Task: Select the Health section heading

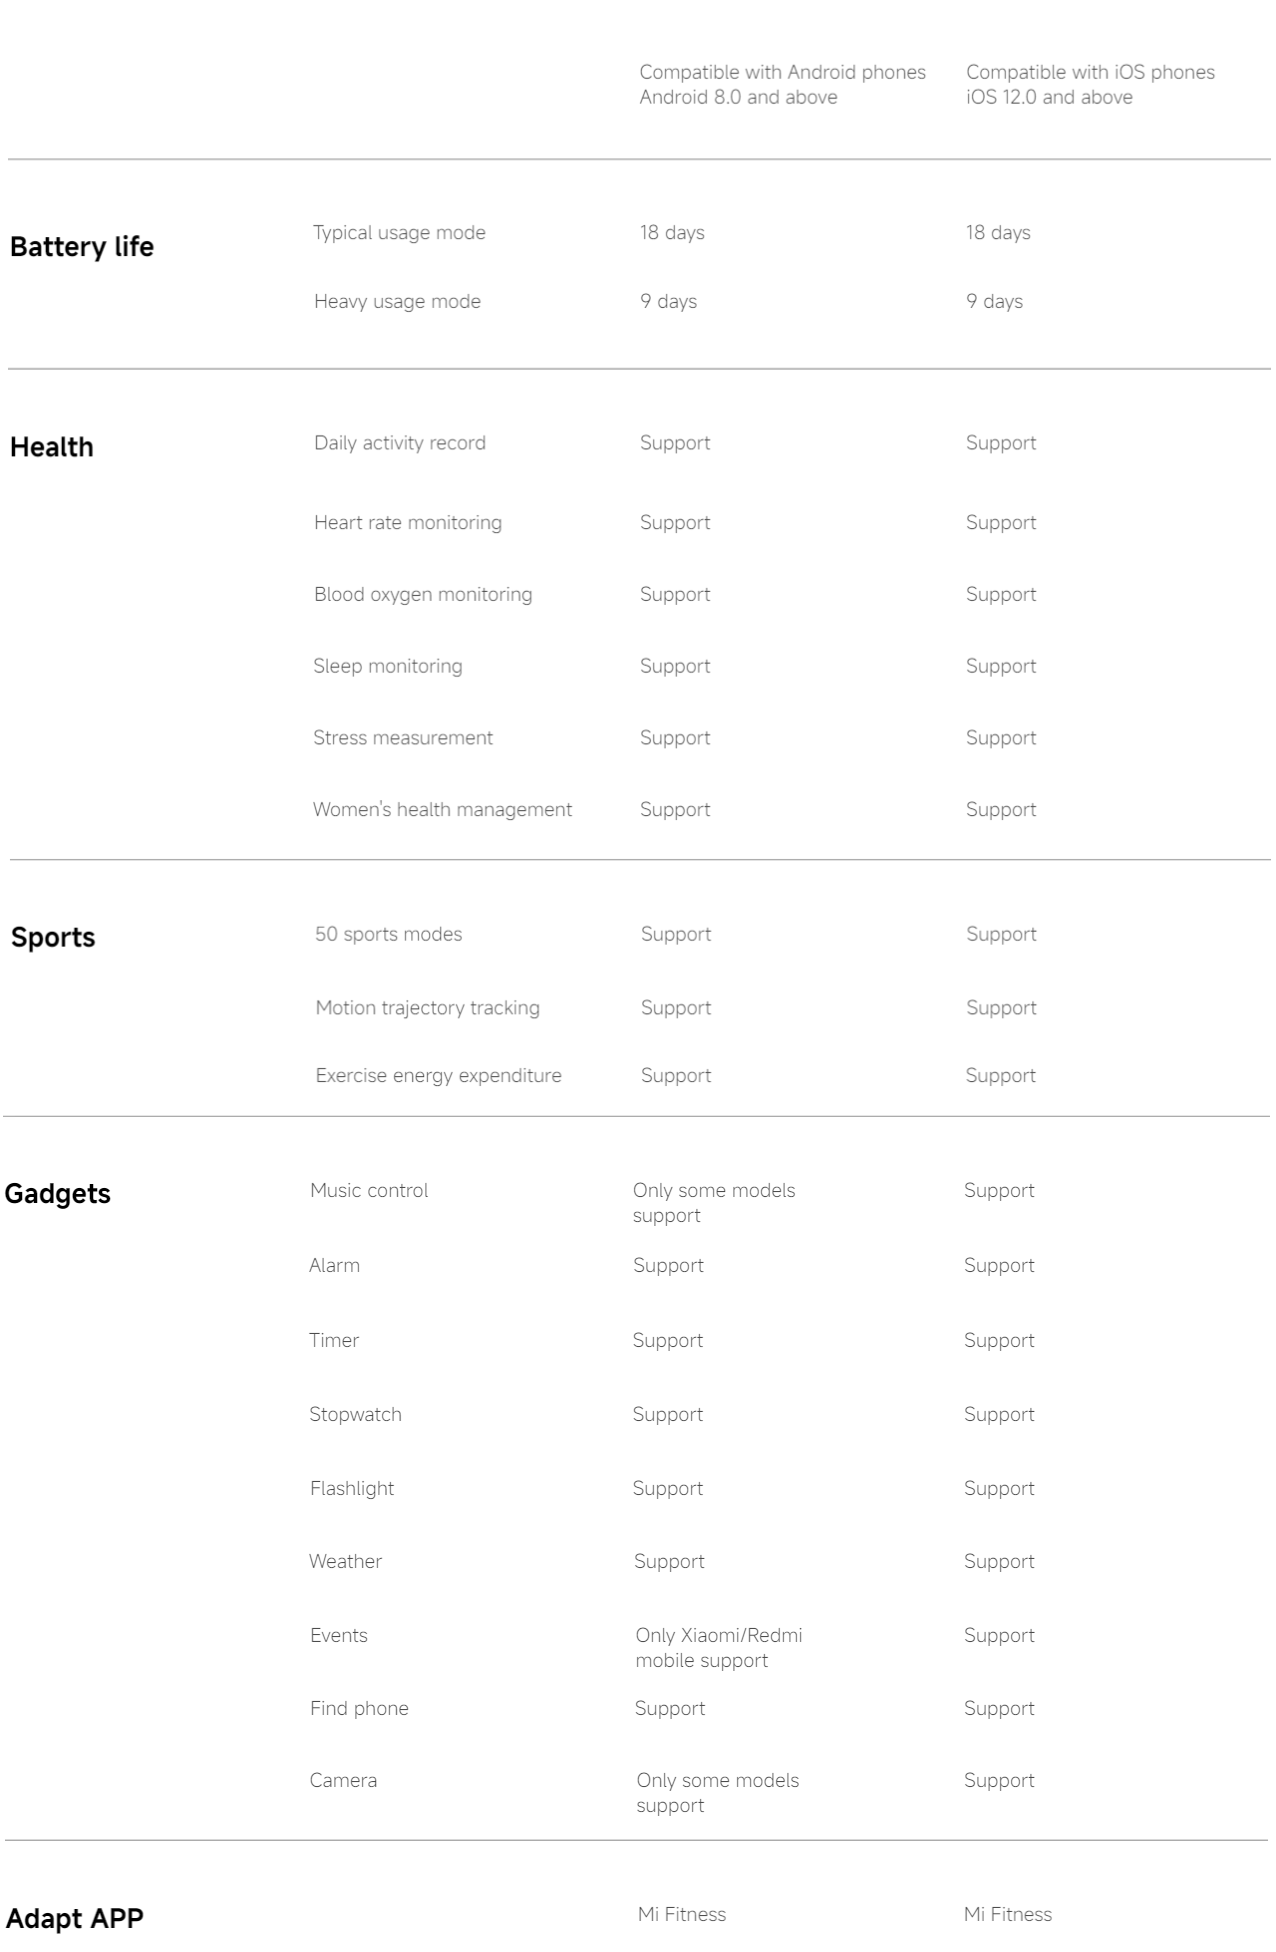Action: coord(52,447)
